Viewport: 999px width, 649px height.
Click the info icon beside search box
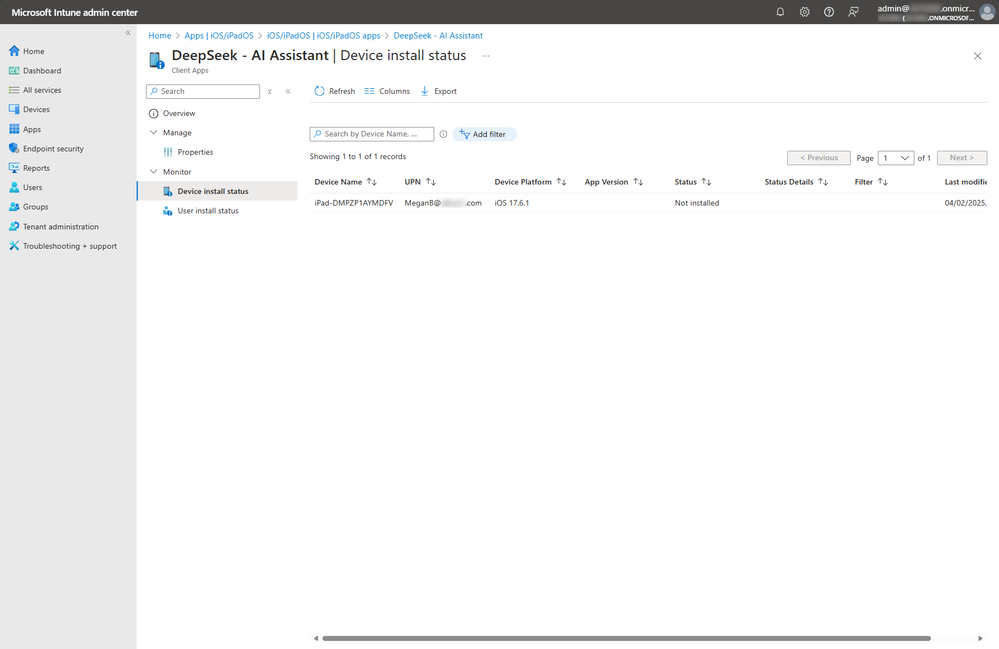[443, 134]
